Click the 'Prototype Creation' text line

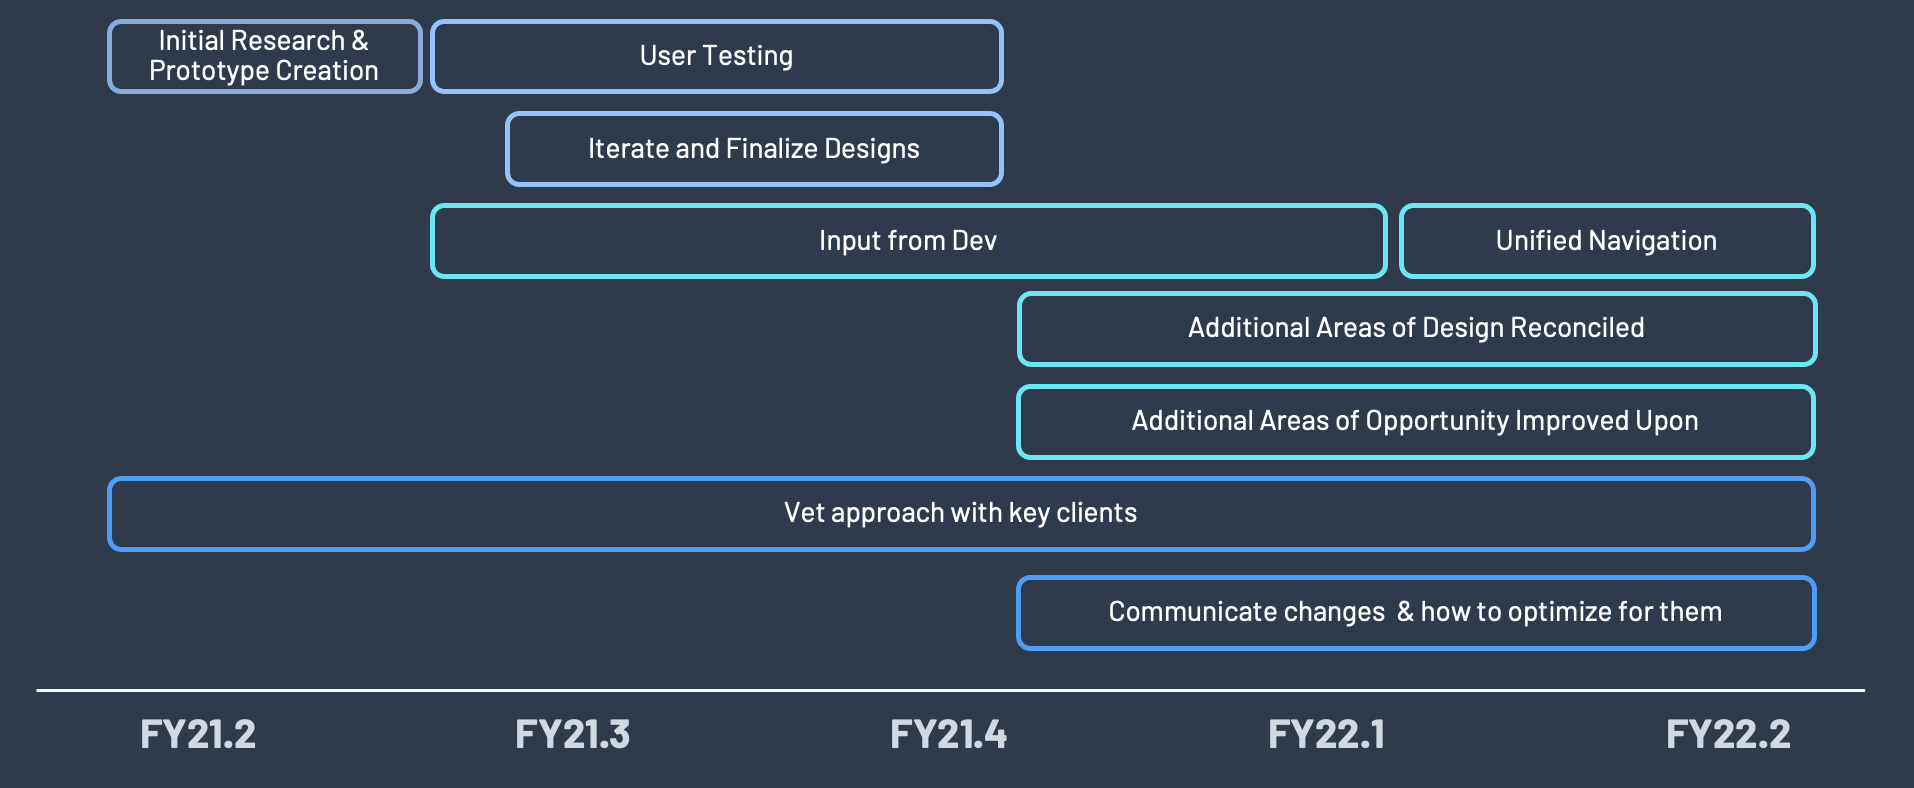pos(264,71)
